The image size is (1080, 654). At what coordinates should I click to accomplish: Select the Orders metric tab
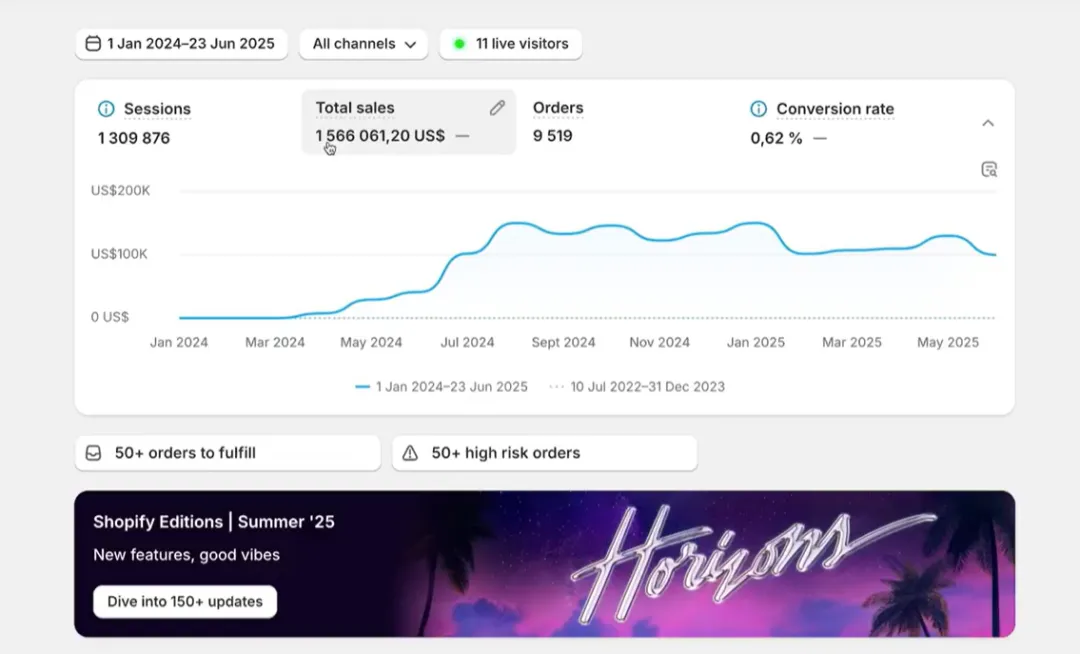558,108
